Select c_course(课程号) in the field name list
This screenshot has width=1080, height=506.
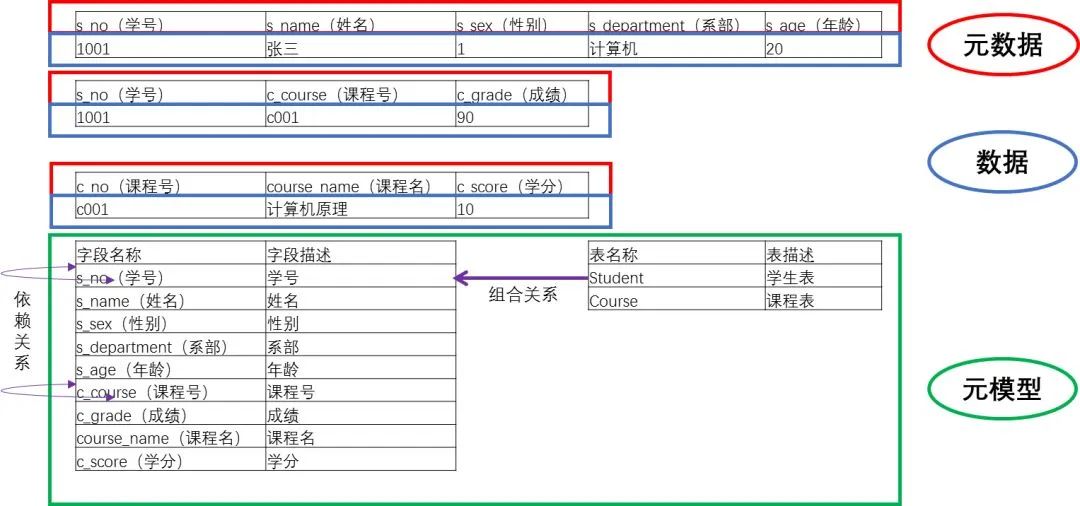[171, 390]
